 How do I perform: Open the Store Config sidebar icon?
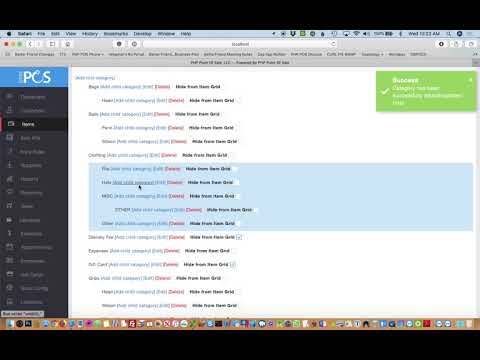(10, 288)
